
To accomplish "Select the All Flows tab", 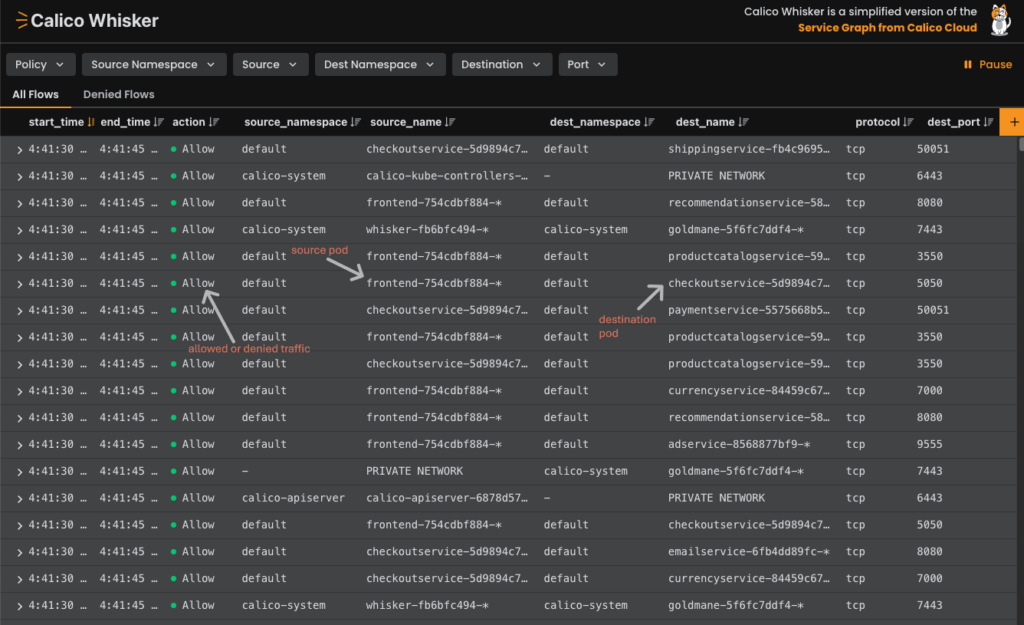I will [35, 94].
